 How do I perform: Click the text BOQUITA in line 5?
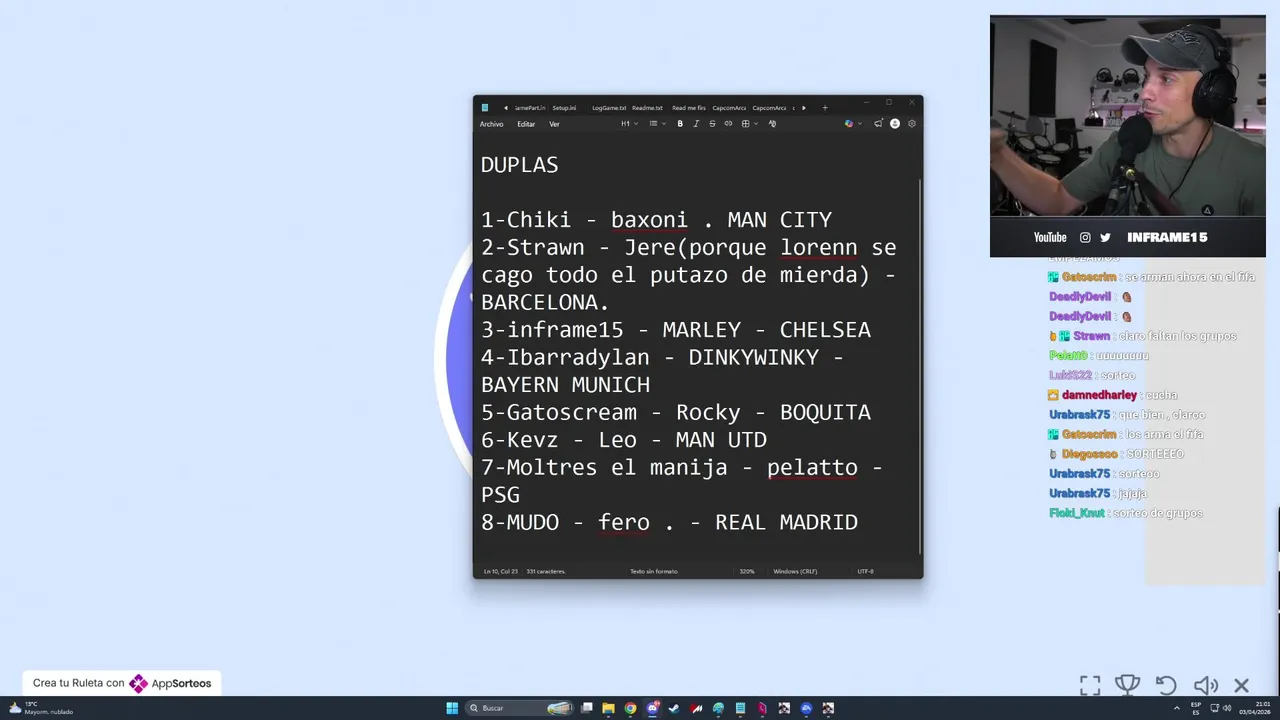pos(825,412)
